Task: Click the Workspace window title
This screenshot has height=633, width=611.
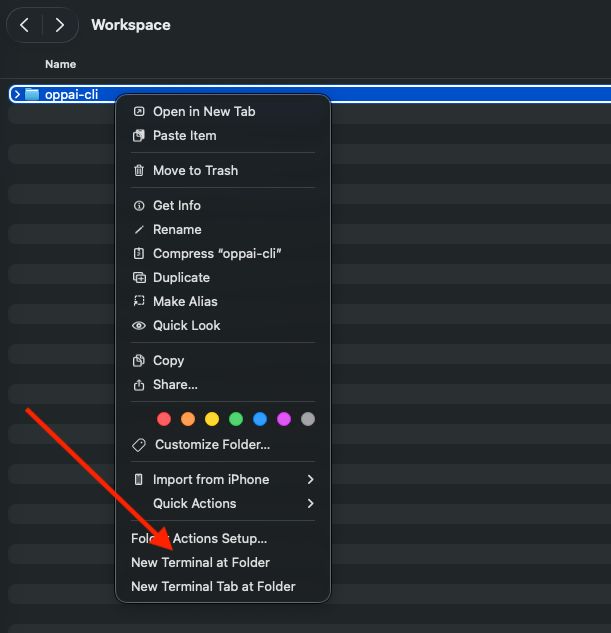Action: (x=131, y=25)
